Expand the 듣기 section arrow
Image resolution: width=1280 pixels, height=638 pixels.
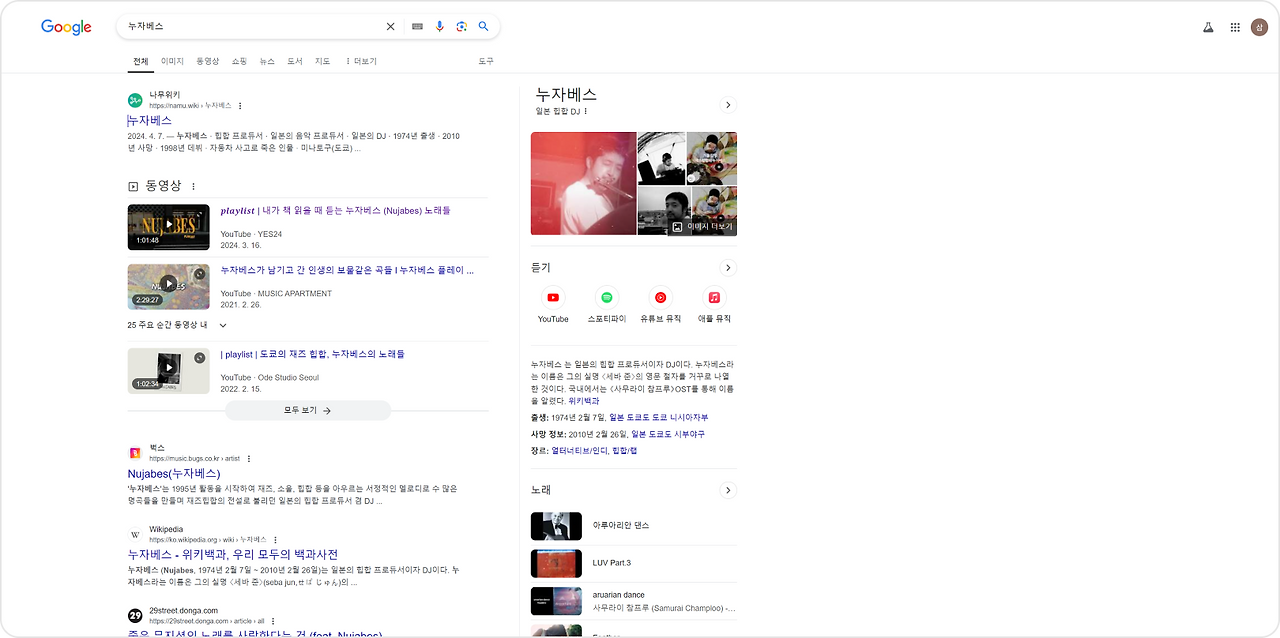pyautogui.click(x=728, y=268)
